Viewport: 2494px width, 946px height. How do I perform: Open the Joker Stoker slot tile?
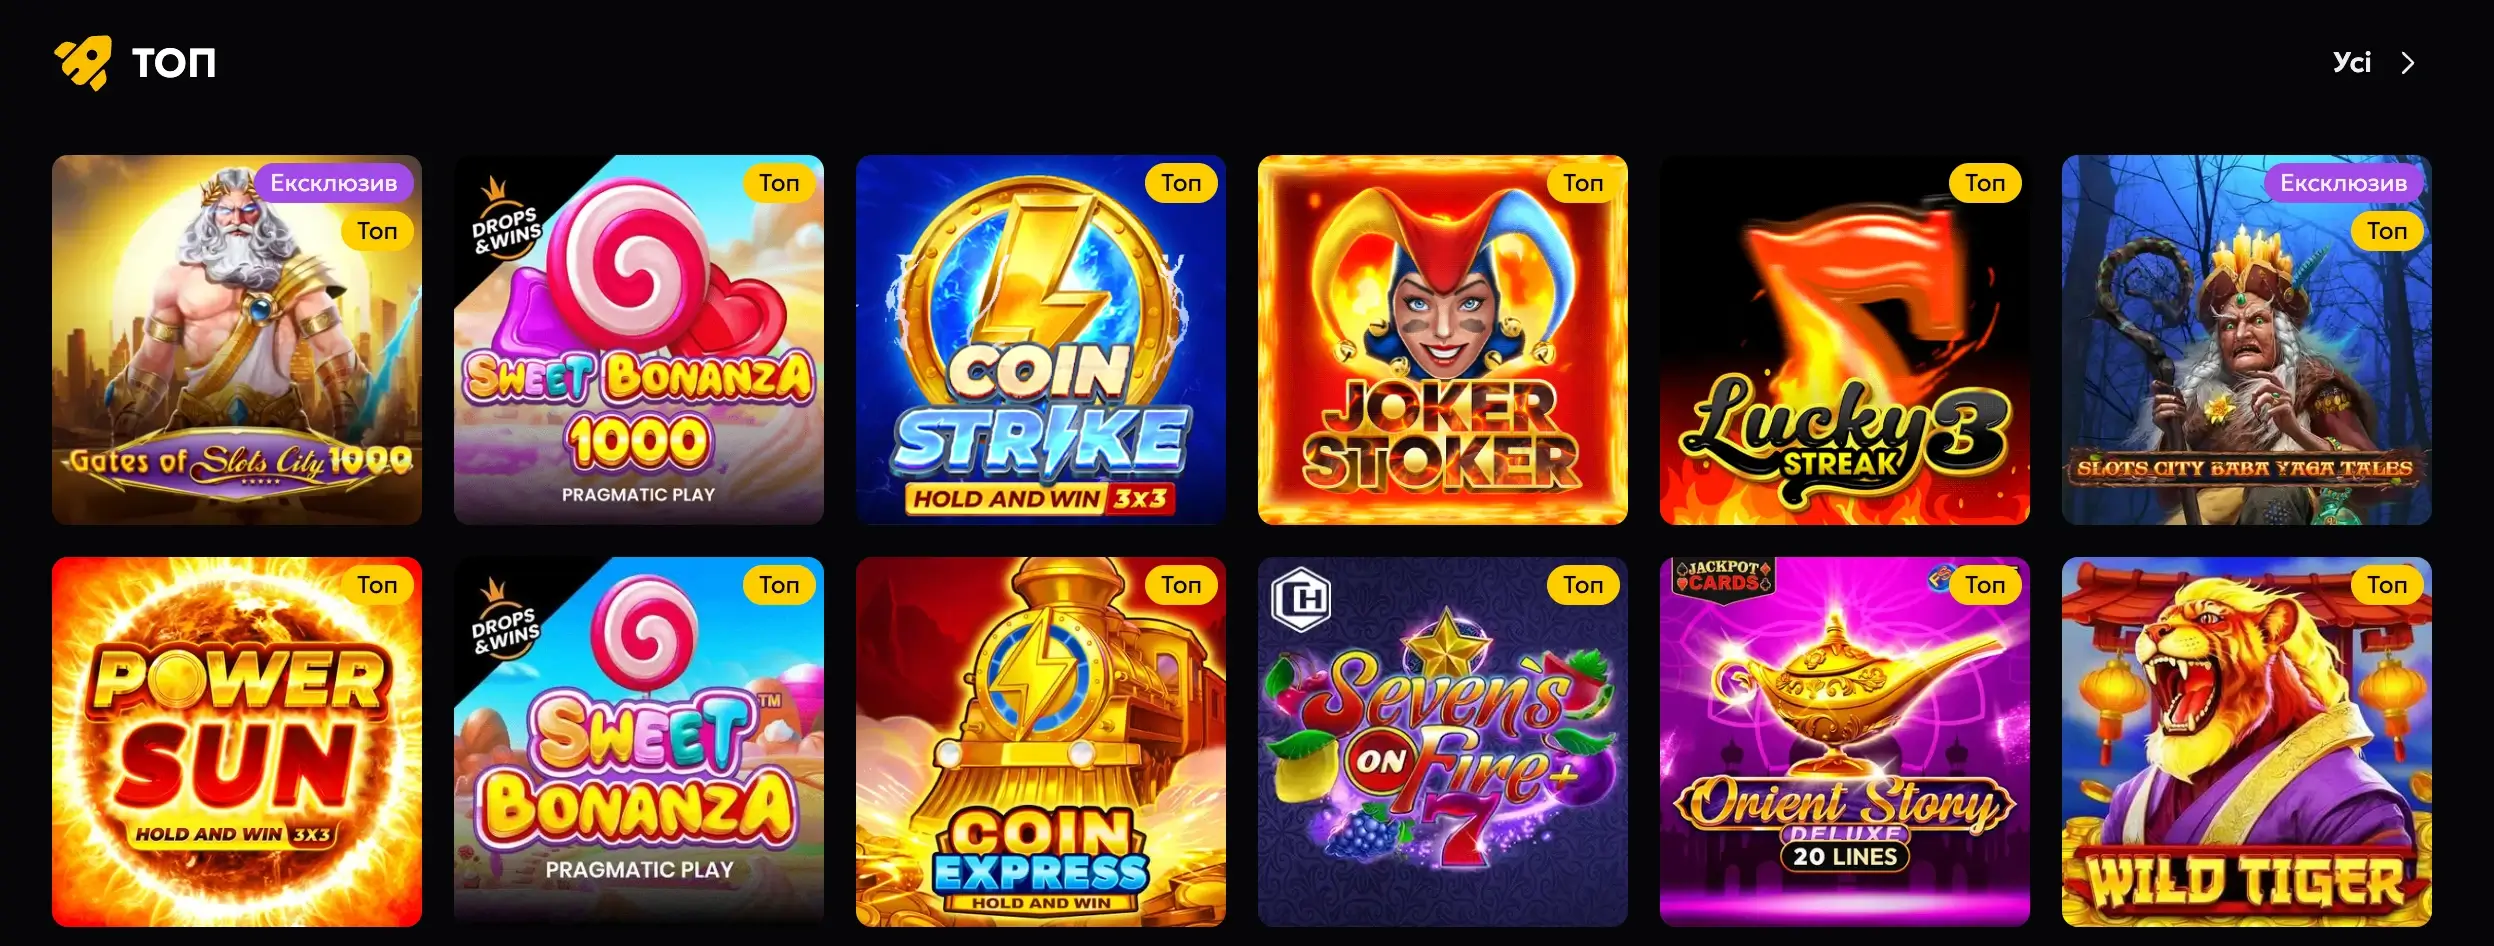(1443, 340)
